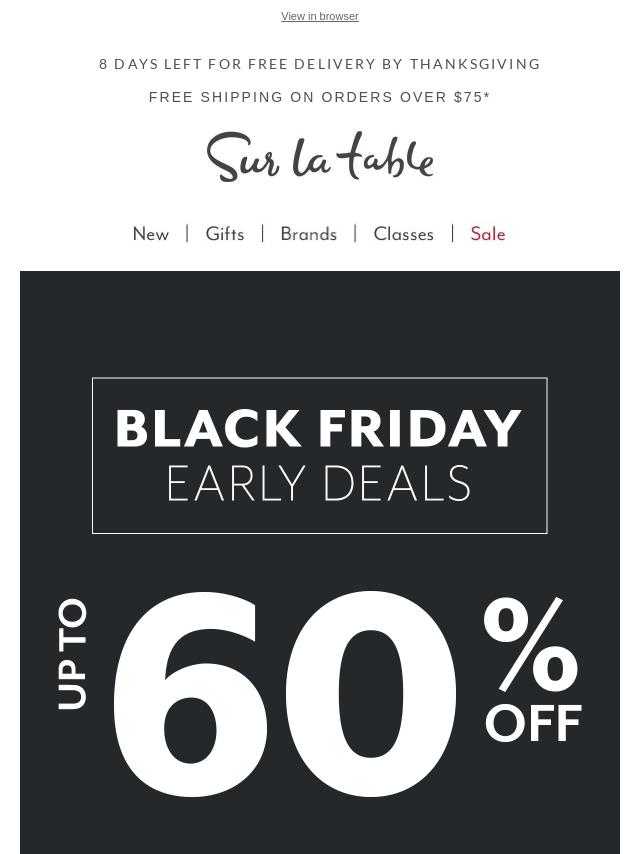This screenshot has width=640, height=854.
Task: Click the percent symbol in banner
Action: point(531,645)
